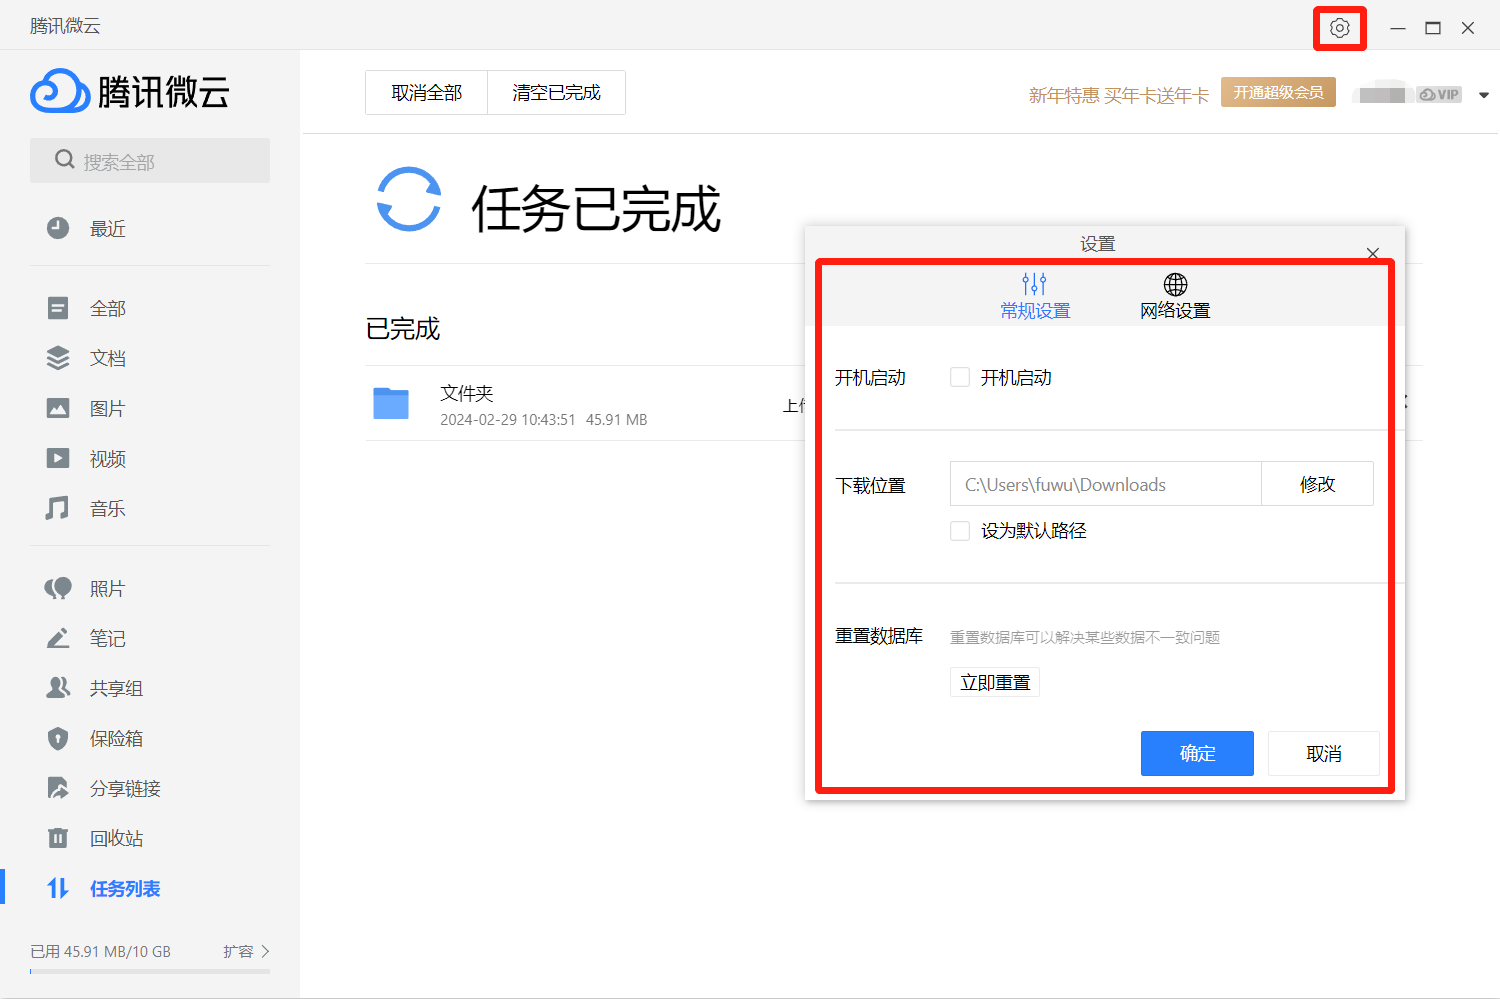Image resolution: width=1500 pixels, height=999 pixels.
Task: Tick the 设为默认路径 checkbox
Action: click(x=960, y=531)
